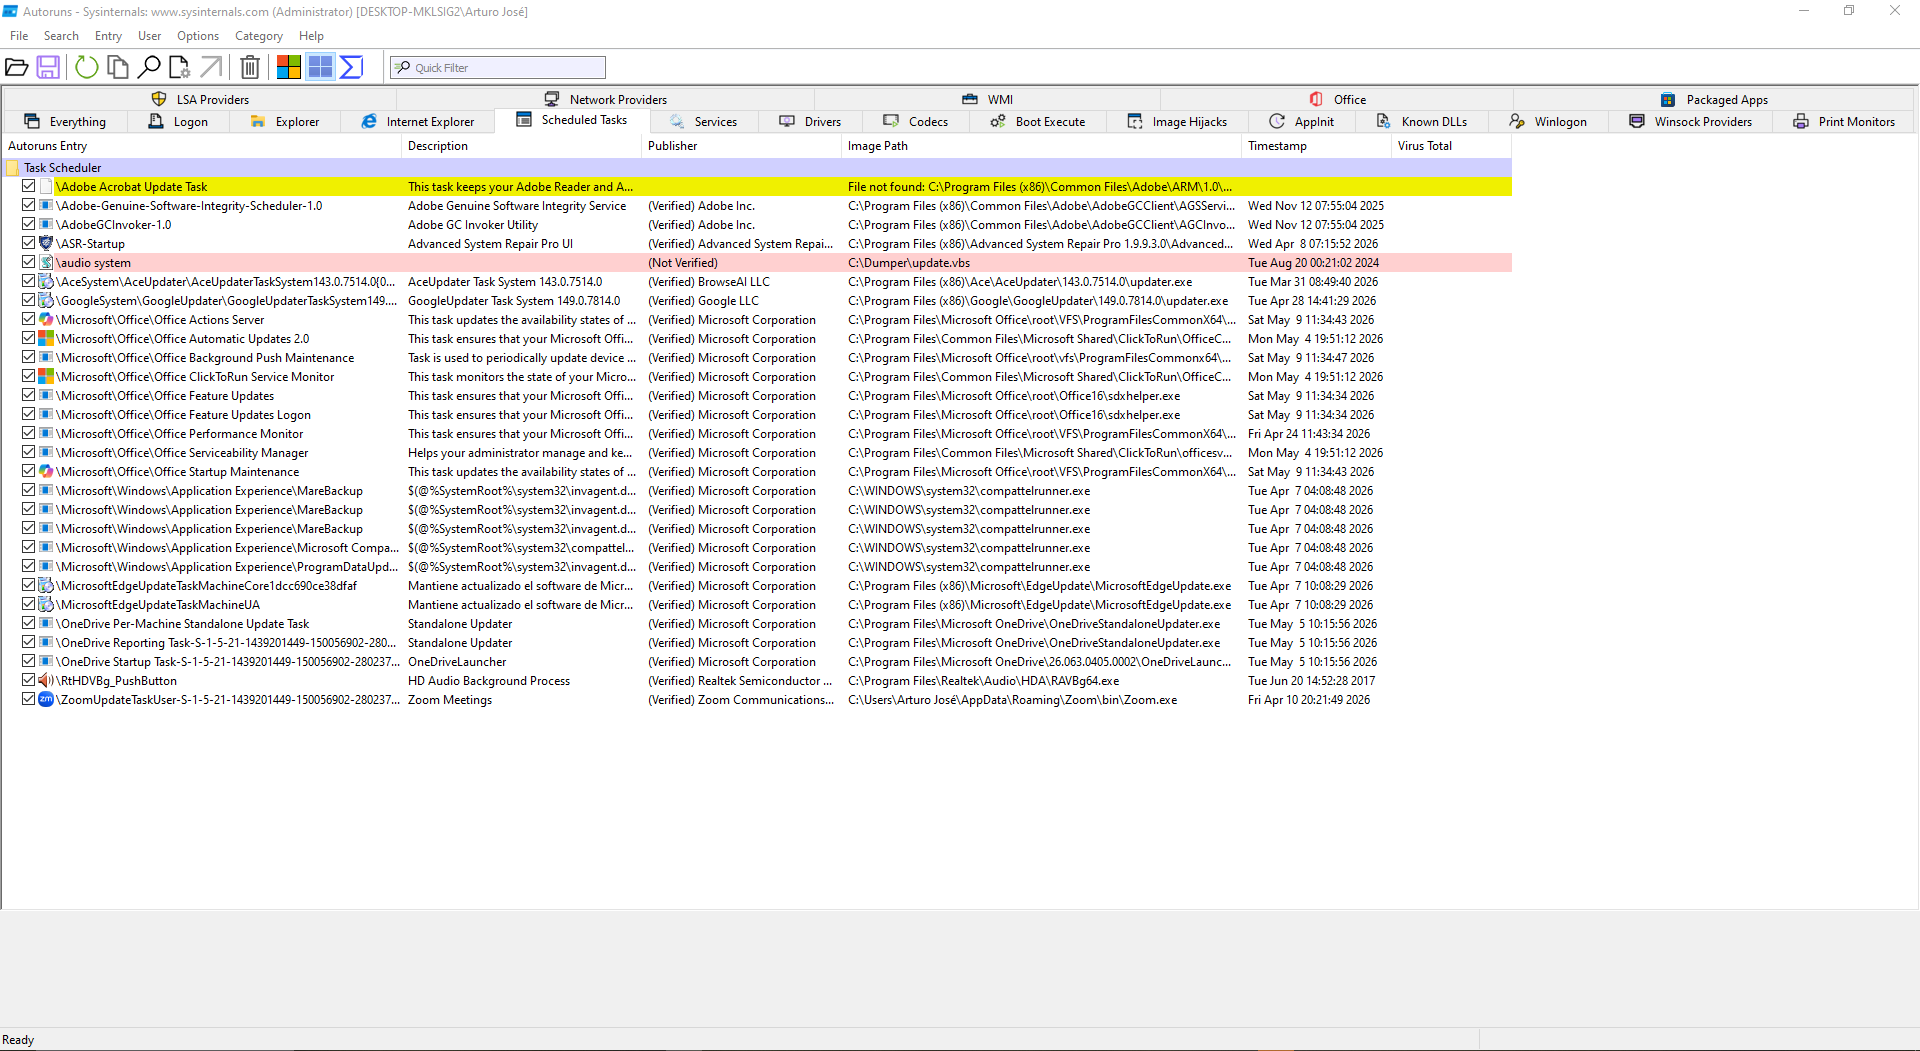Open the Options menu
This screenshot has width=1920, height=1051.
tap(198, 36)
